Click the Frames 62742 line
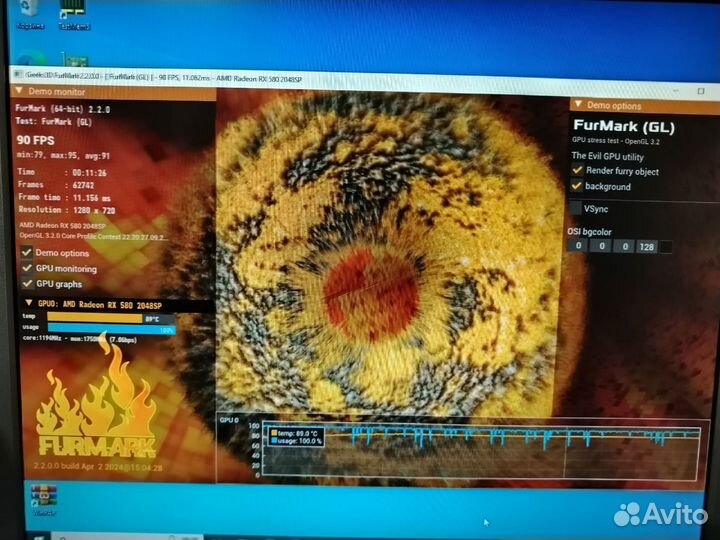 56,185
